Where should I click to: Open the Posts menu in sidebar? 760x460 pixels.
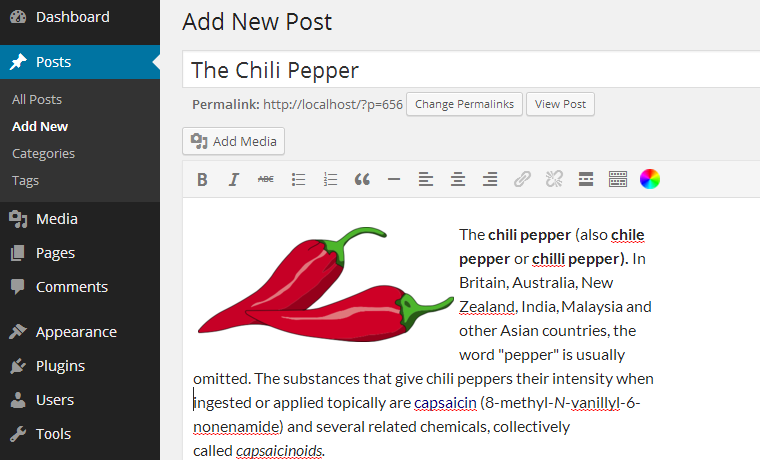[80, 62]
